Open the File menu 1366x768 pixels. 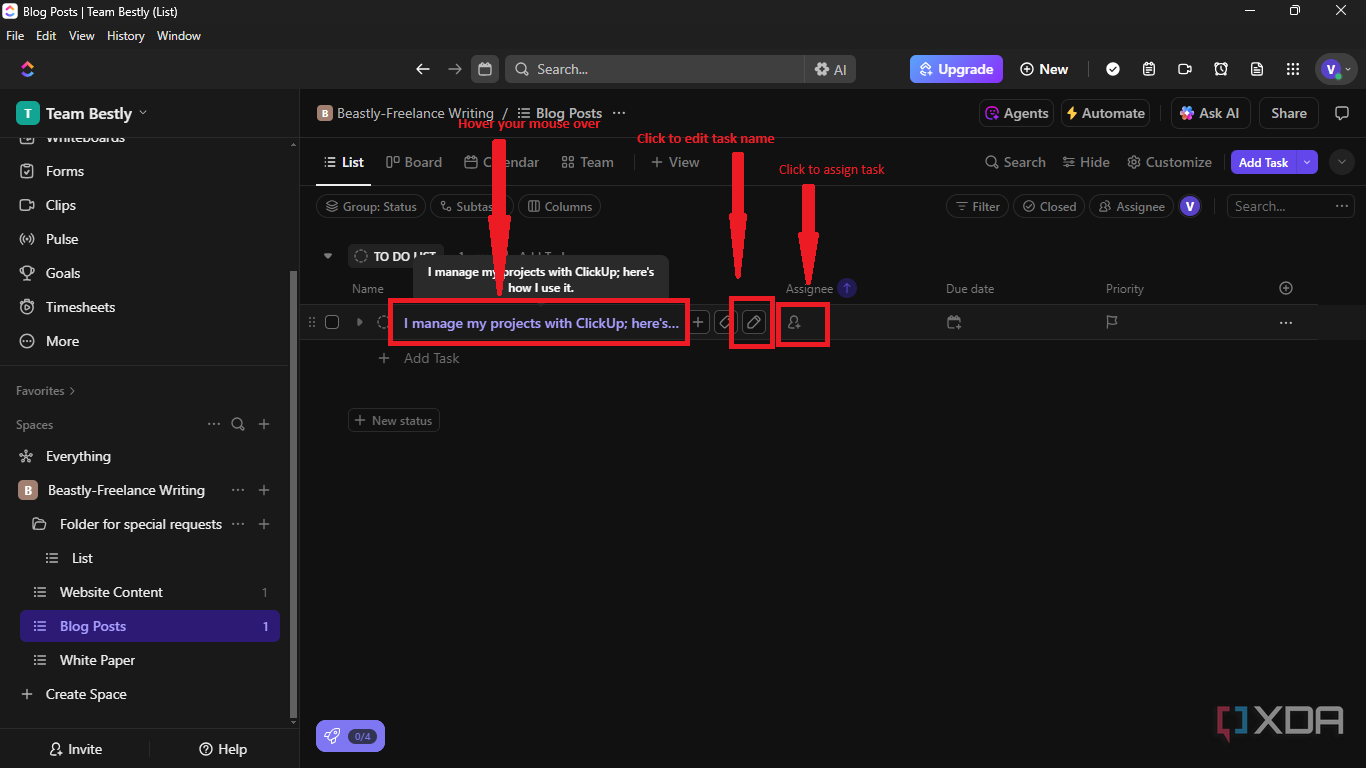click(x=15, y=36)
